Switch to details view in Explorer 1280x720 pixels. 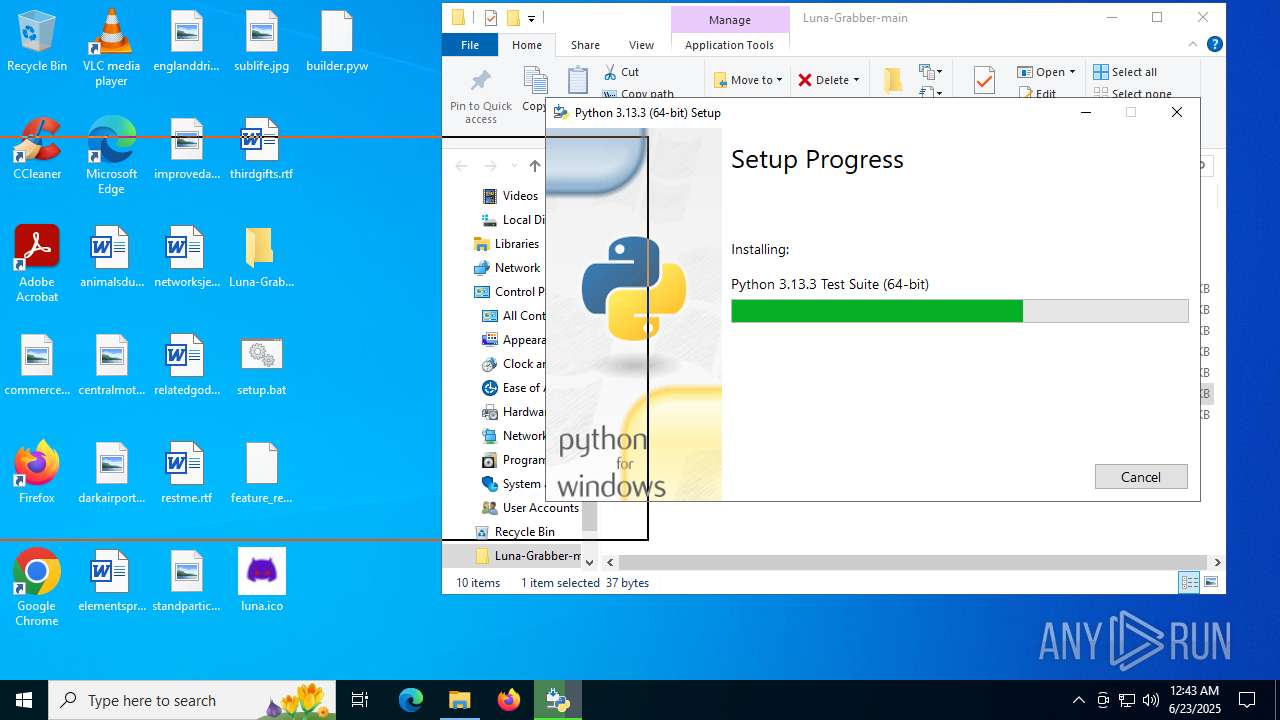[1189, 582]
